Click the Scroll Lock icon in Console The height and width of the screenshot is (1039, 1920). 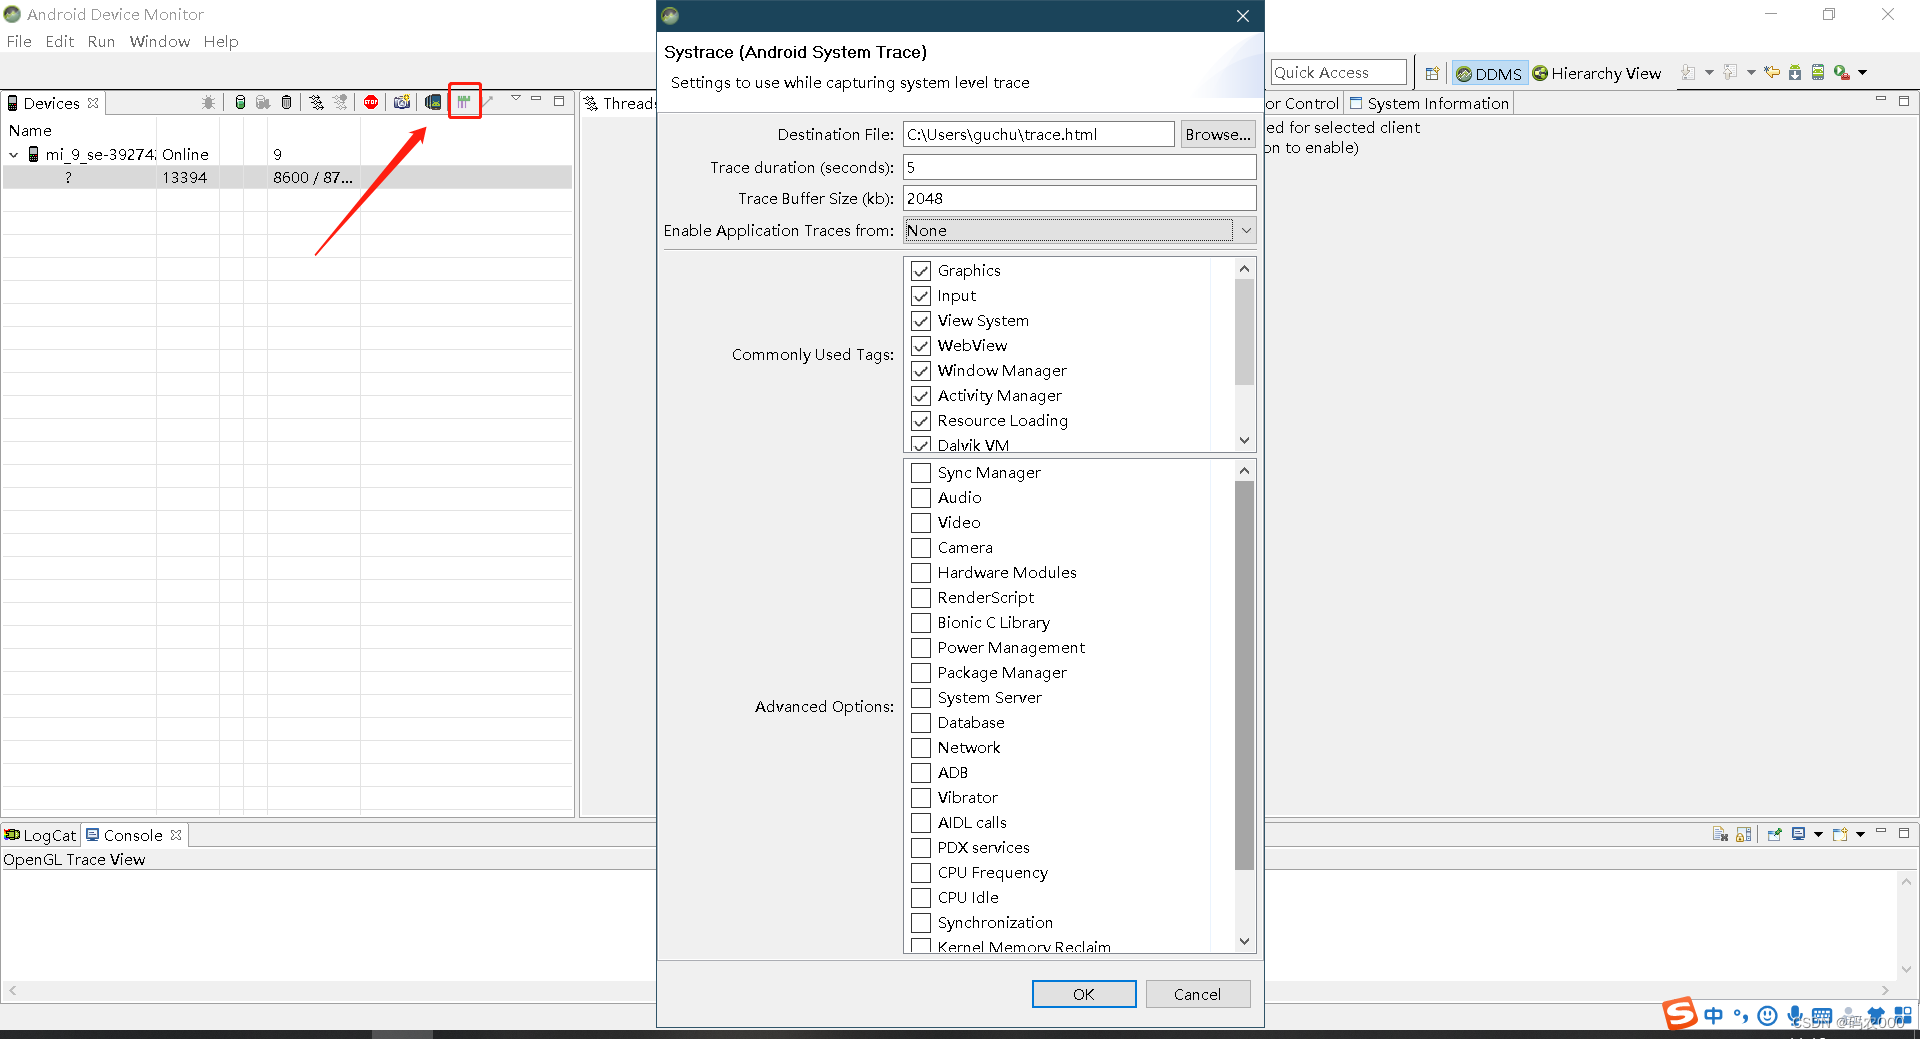tap(1744, 834)
